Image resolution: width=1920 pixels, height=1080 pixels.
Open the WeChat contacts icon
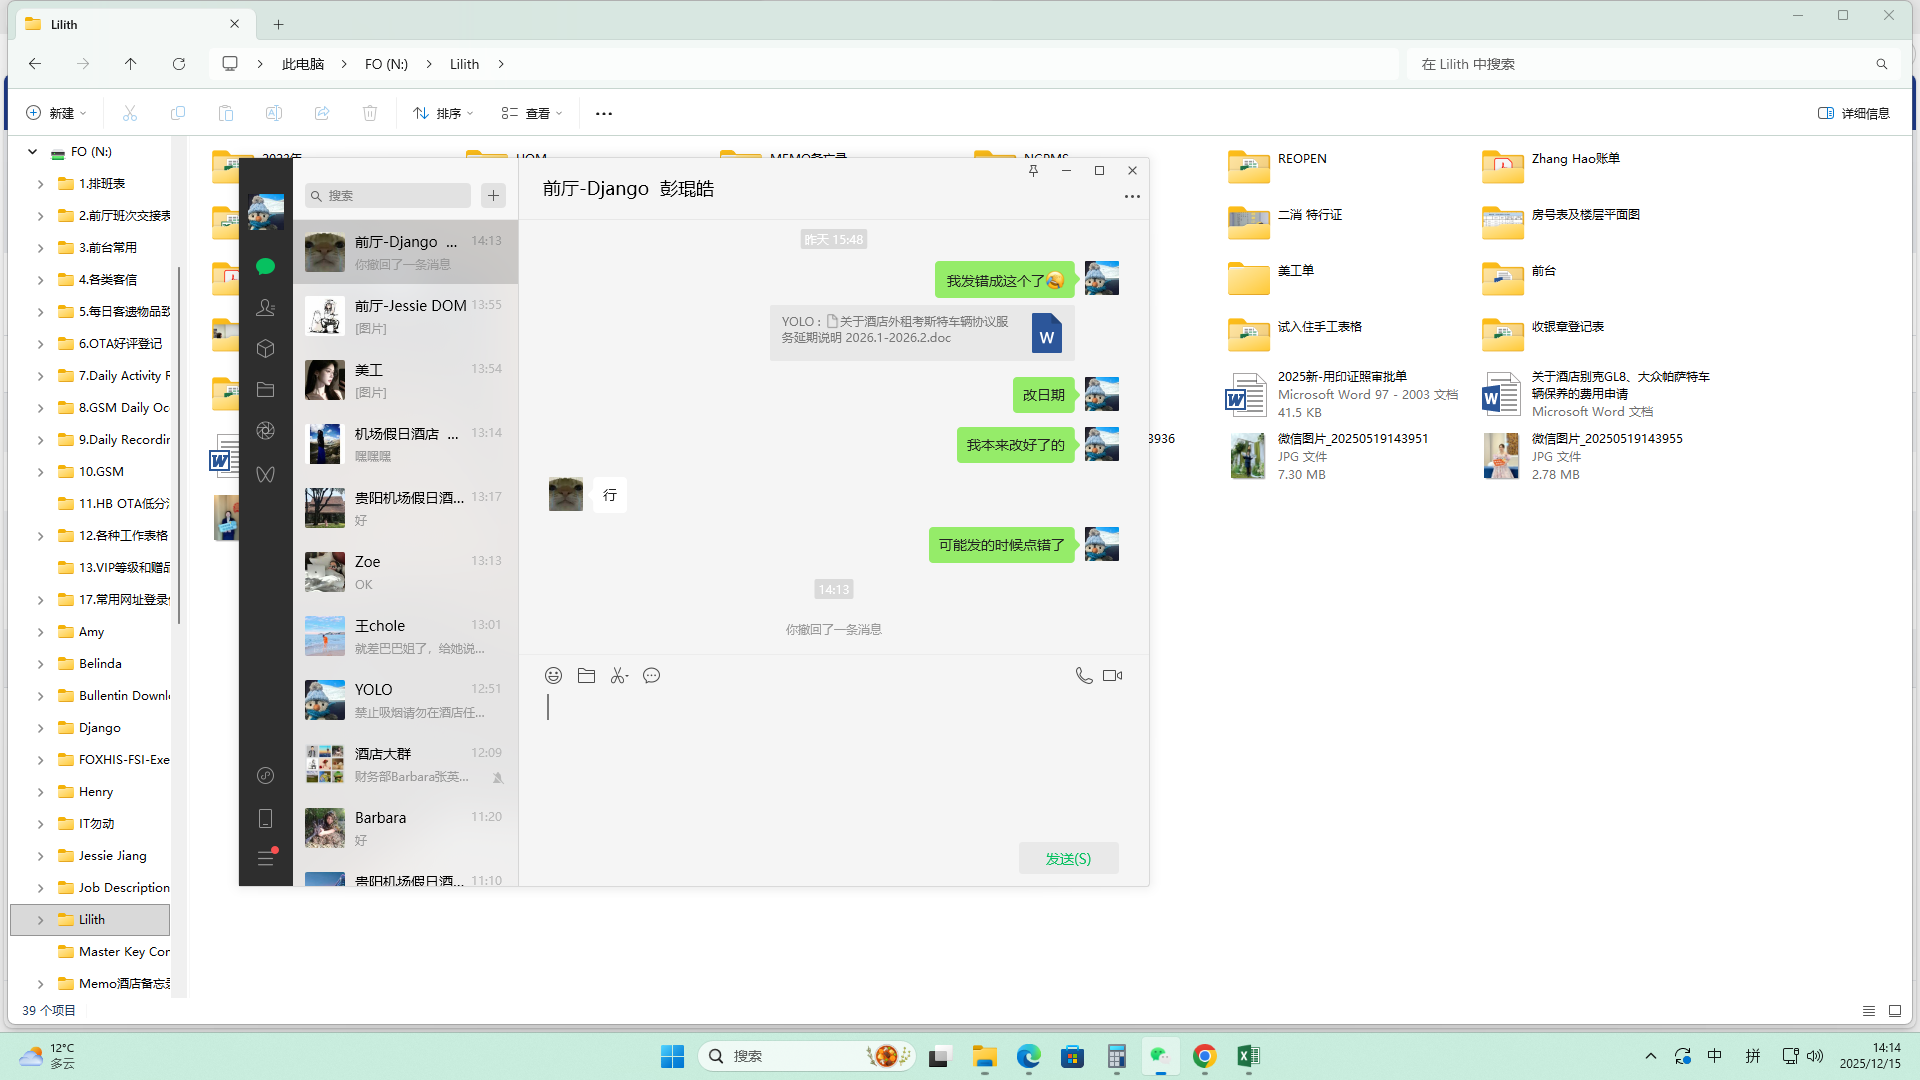click(x=265, y=308)
